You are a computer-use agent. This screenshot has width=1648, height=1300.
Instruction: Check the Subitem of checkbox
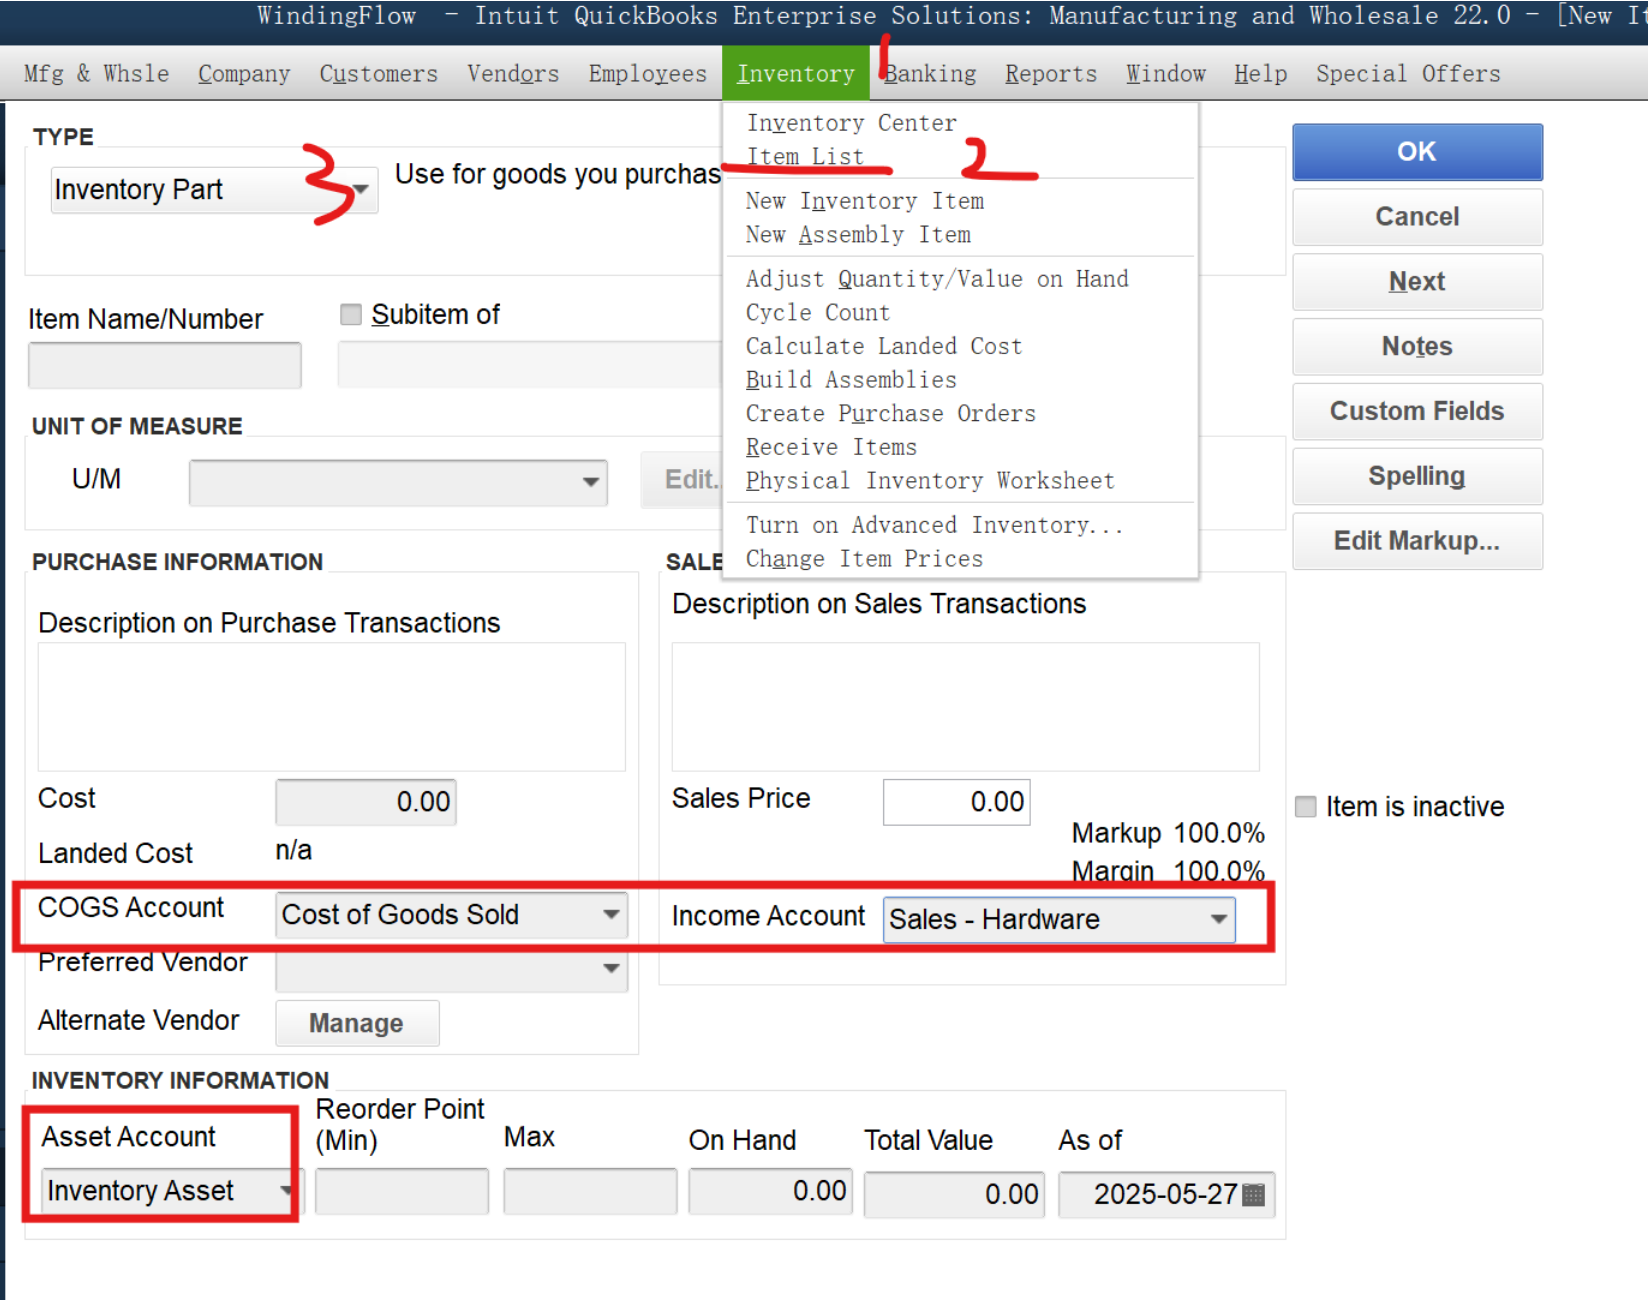pyautogui.click(x=351, y=315)
